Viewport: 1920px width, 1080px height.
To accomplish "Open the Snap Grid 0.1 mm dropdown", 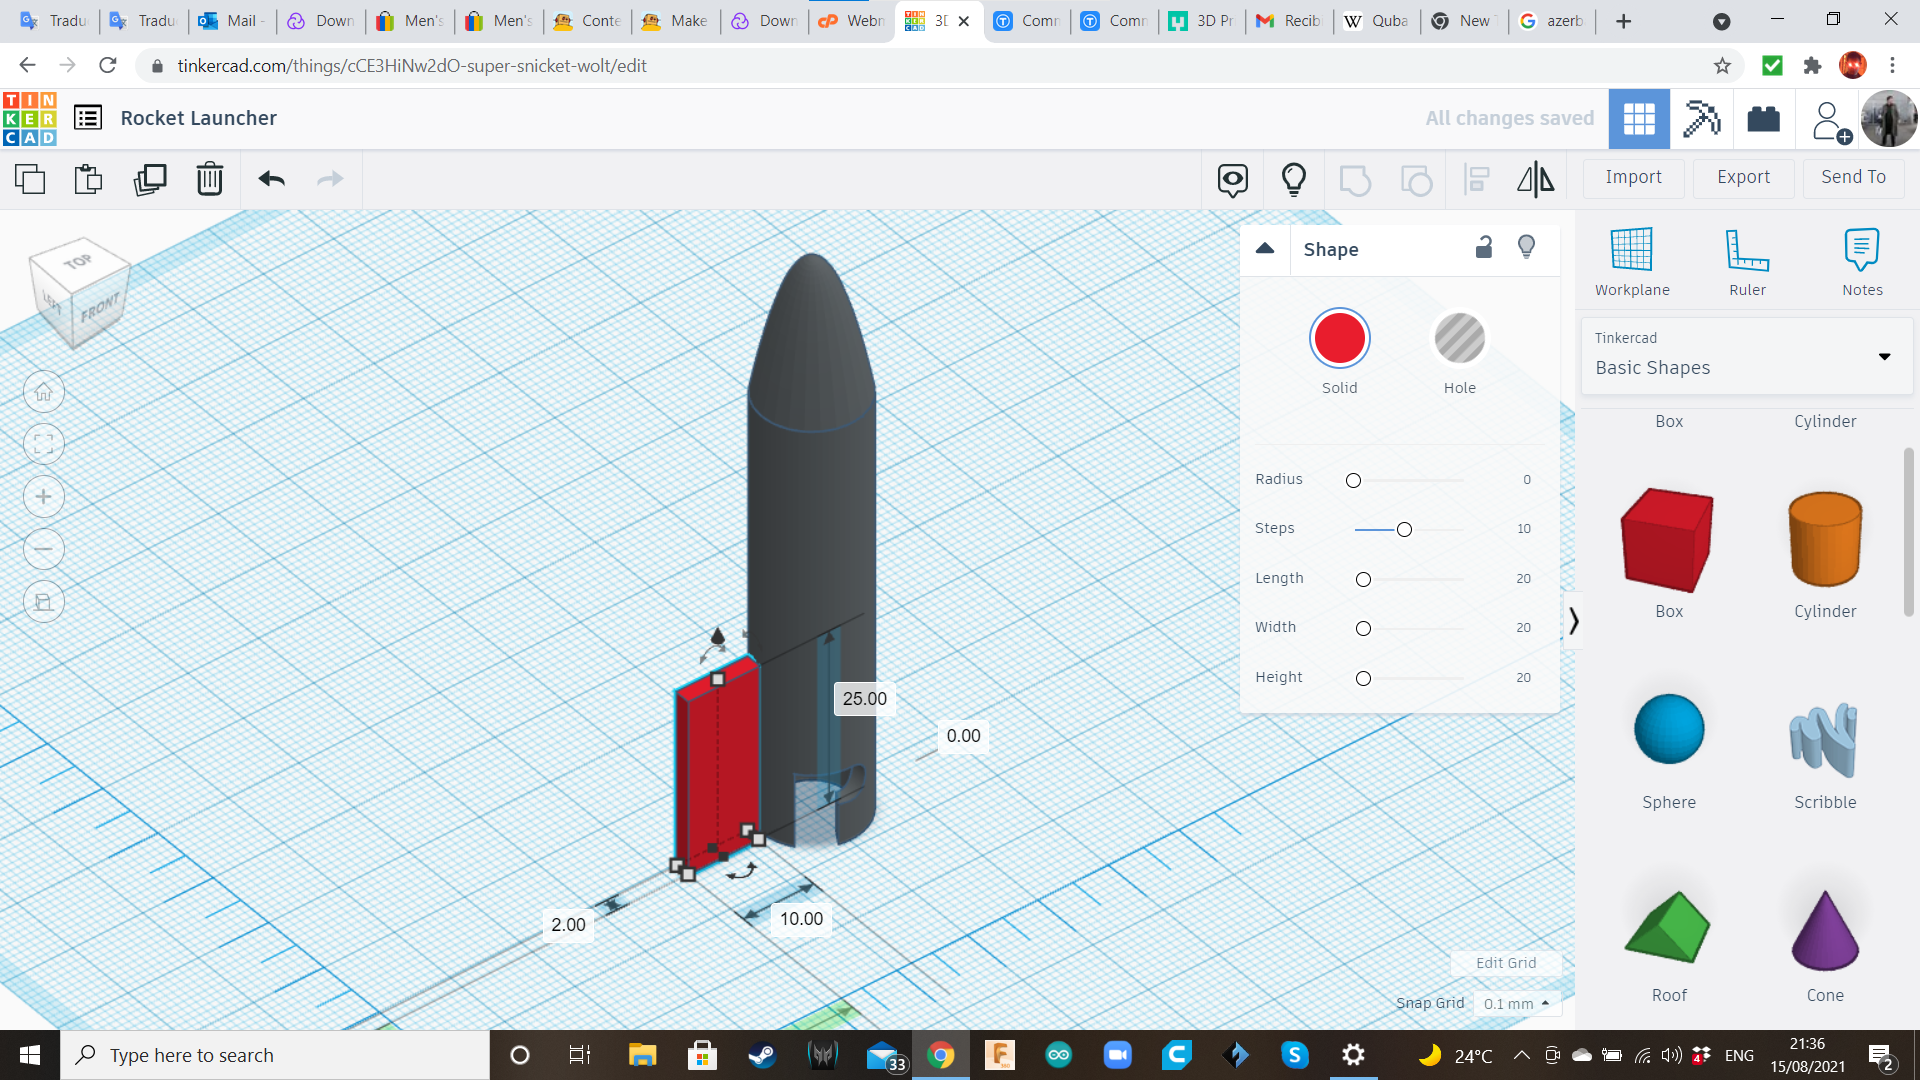I will [1516, 1003].
